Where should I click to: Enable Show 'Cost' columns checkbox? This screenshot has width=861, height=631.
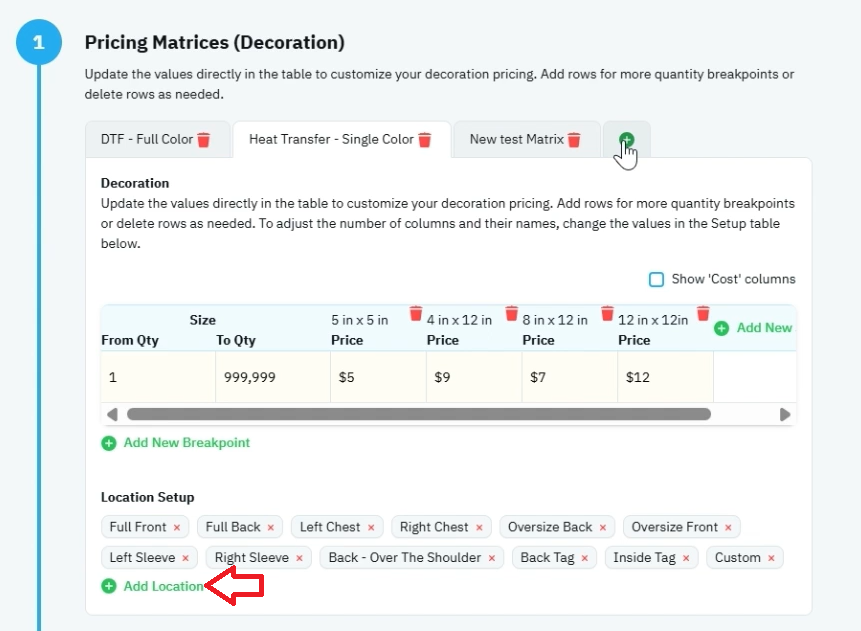(656, 280)
